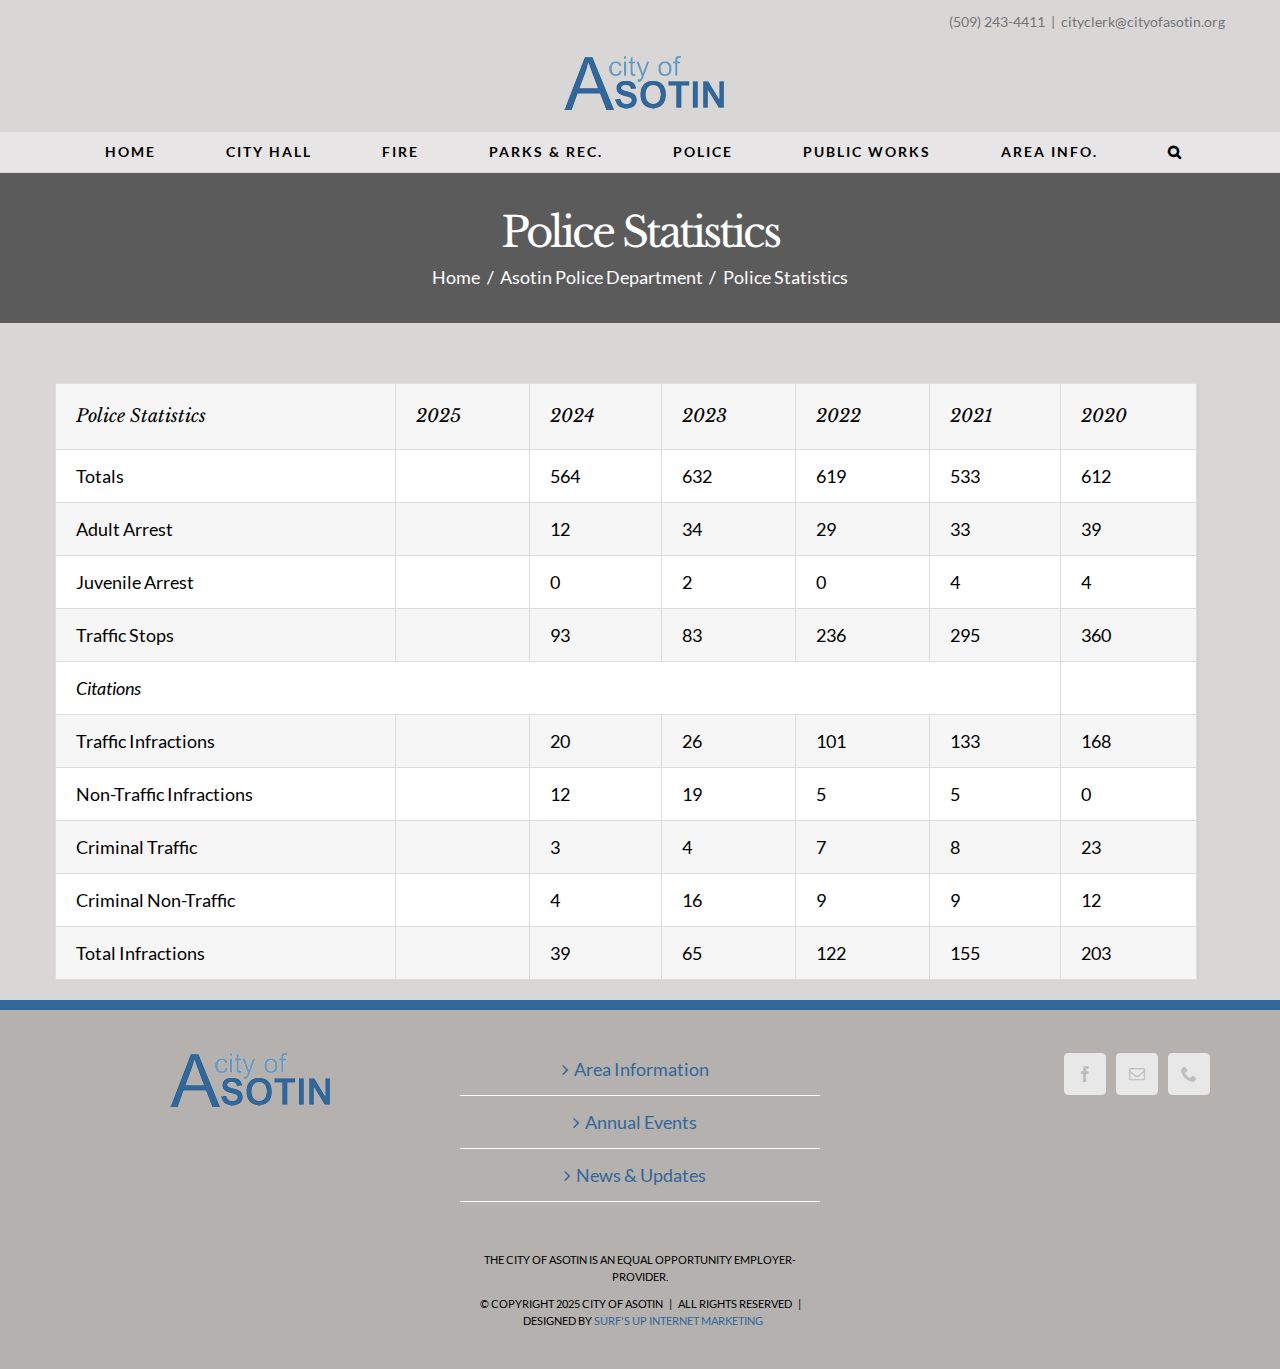
Task: Click the City of Asotin footer logo
Action: pyautogui.click(x=251, y=1079)
